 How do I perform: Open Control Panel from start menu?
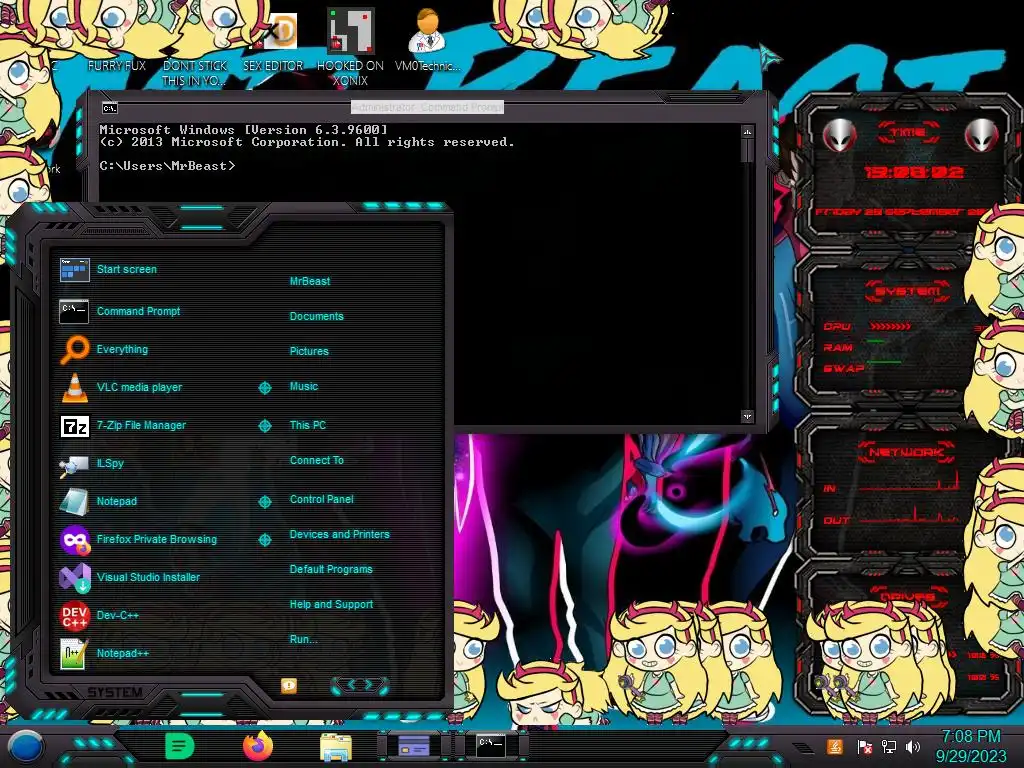coord(321,499)
